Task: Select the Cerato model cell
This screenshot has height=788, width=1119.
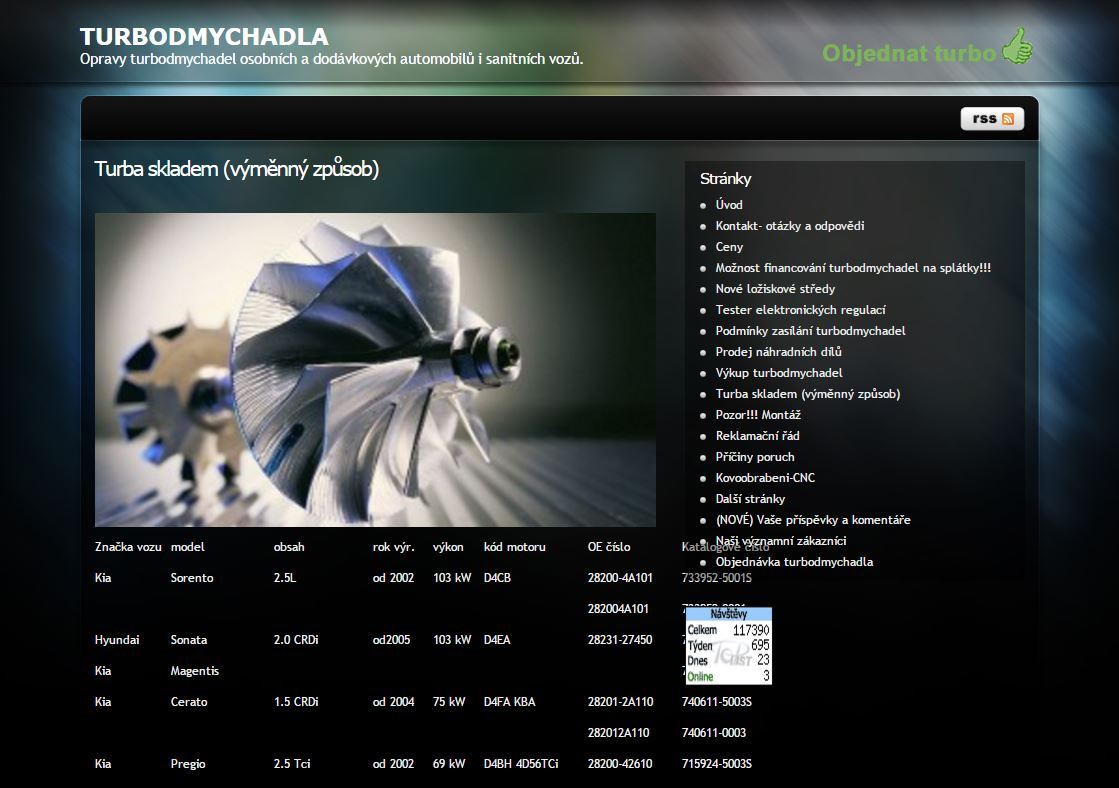Action: point(189,702)
